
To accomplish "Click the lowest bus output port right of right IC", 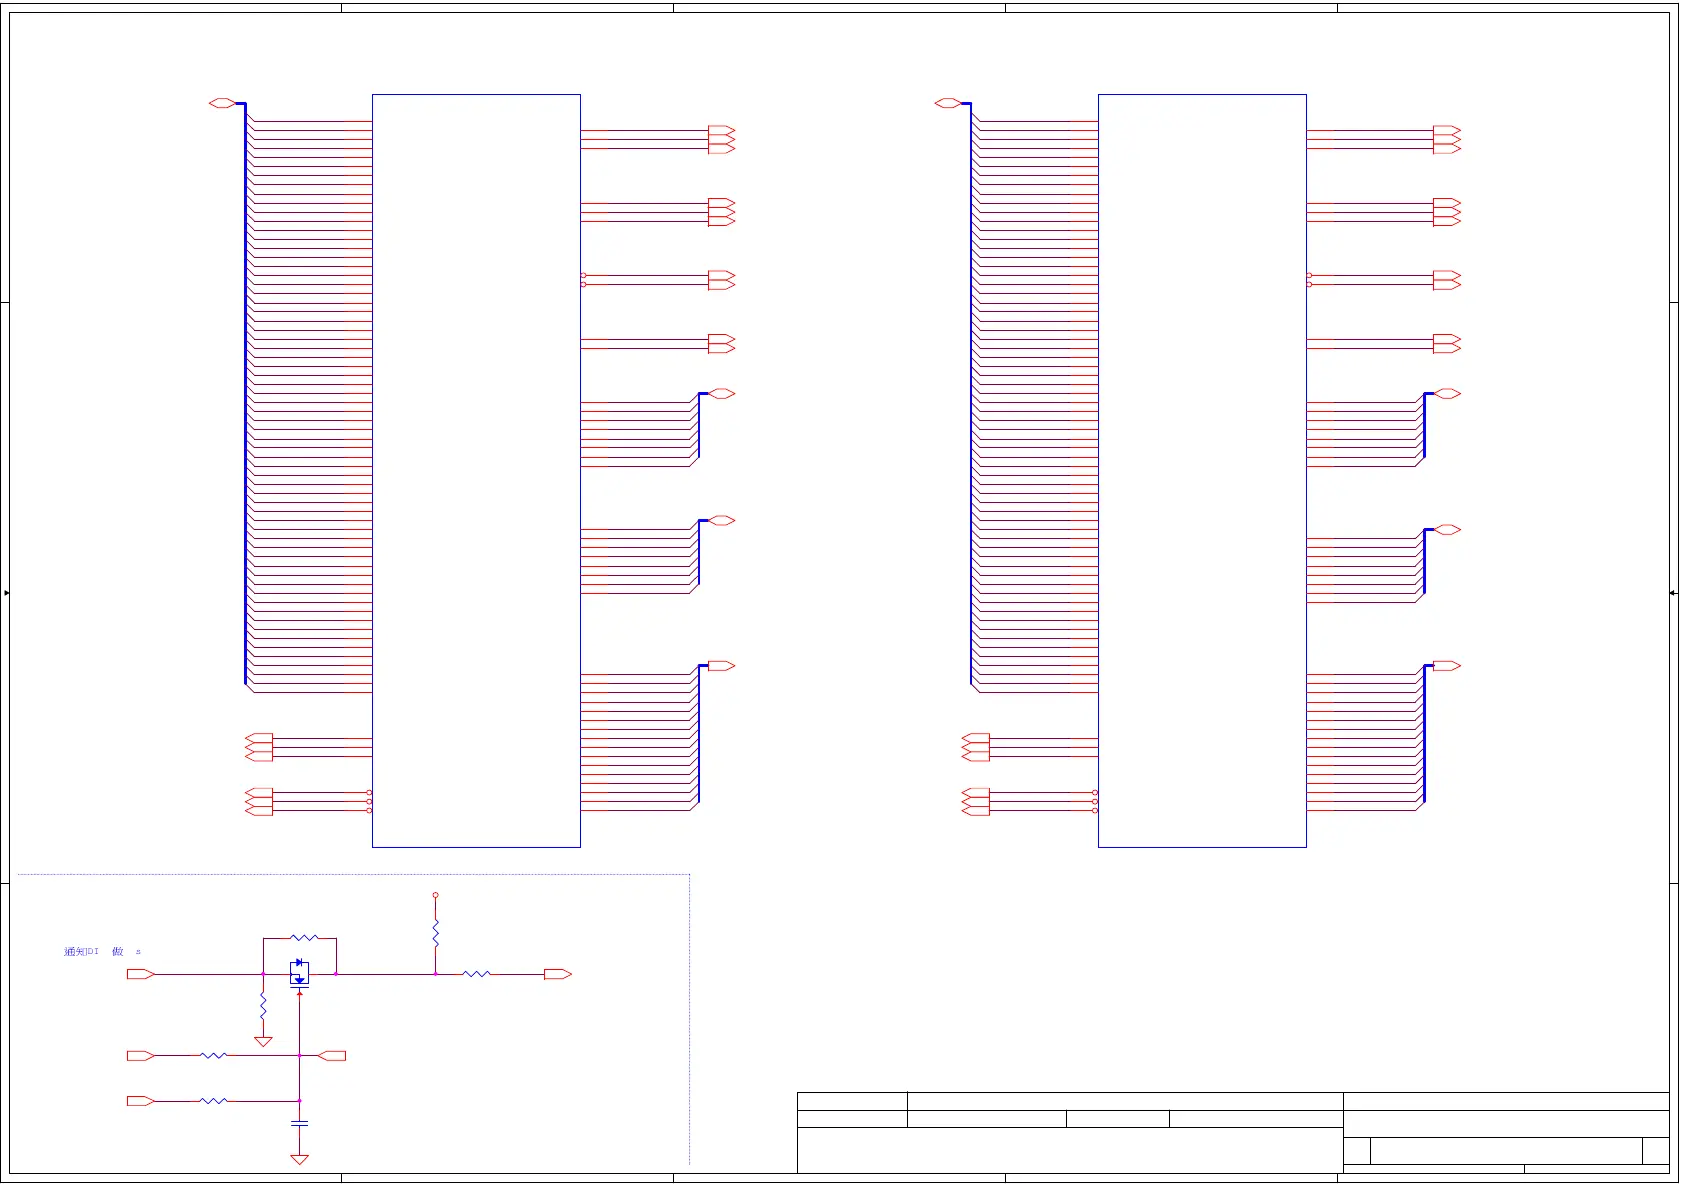I will click(x=1448, y=666).
